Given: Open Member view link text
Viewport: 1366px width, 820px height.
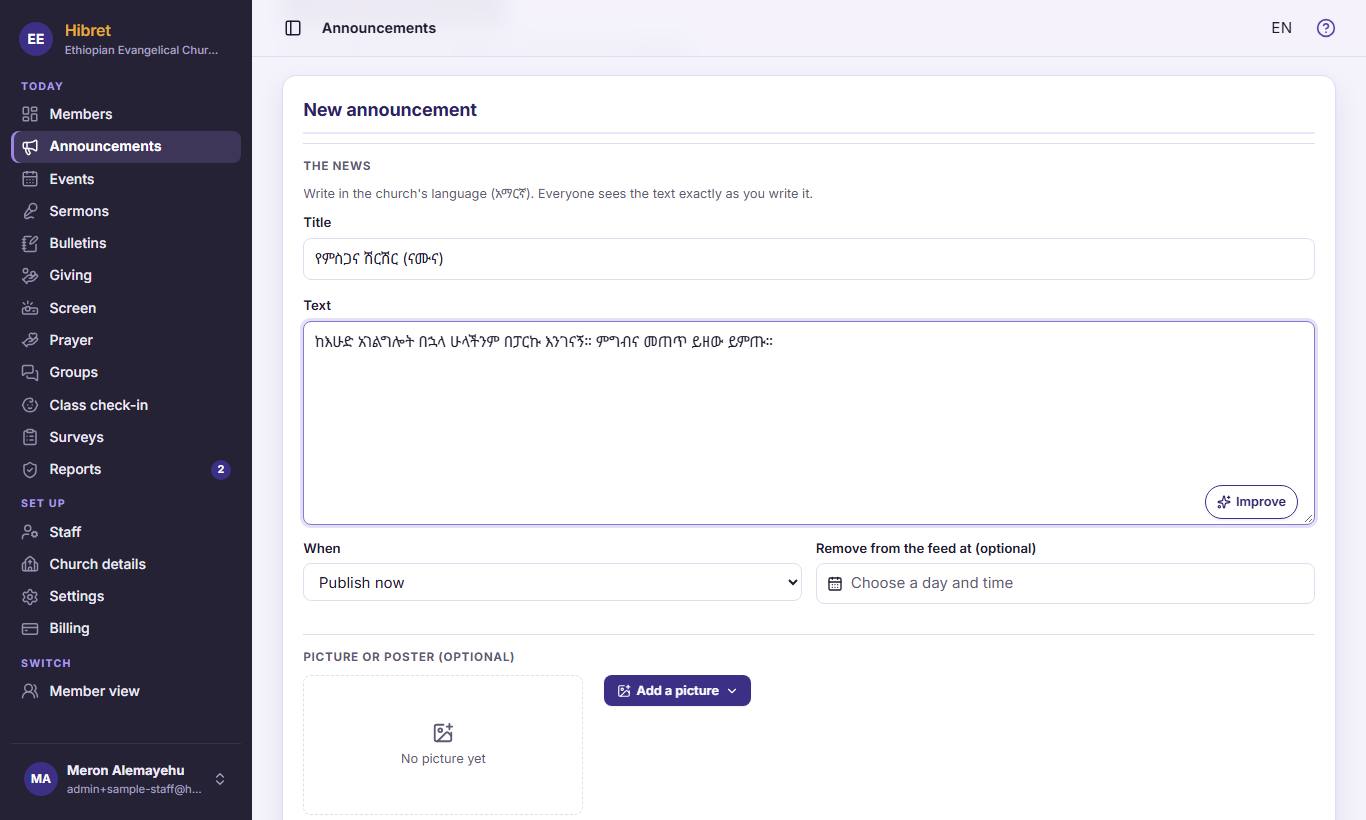Looking at the screenshot, I should 95,691.
